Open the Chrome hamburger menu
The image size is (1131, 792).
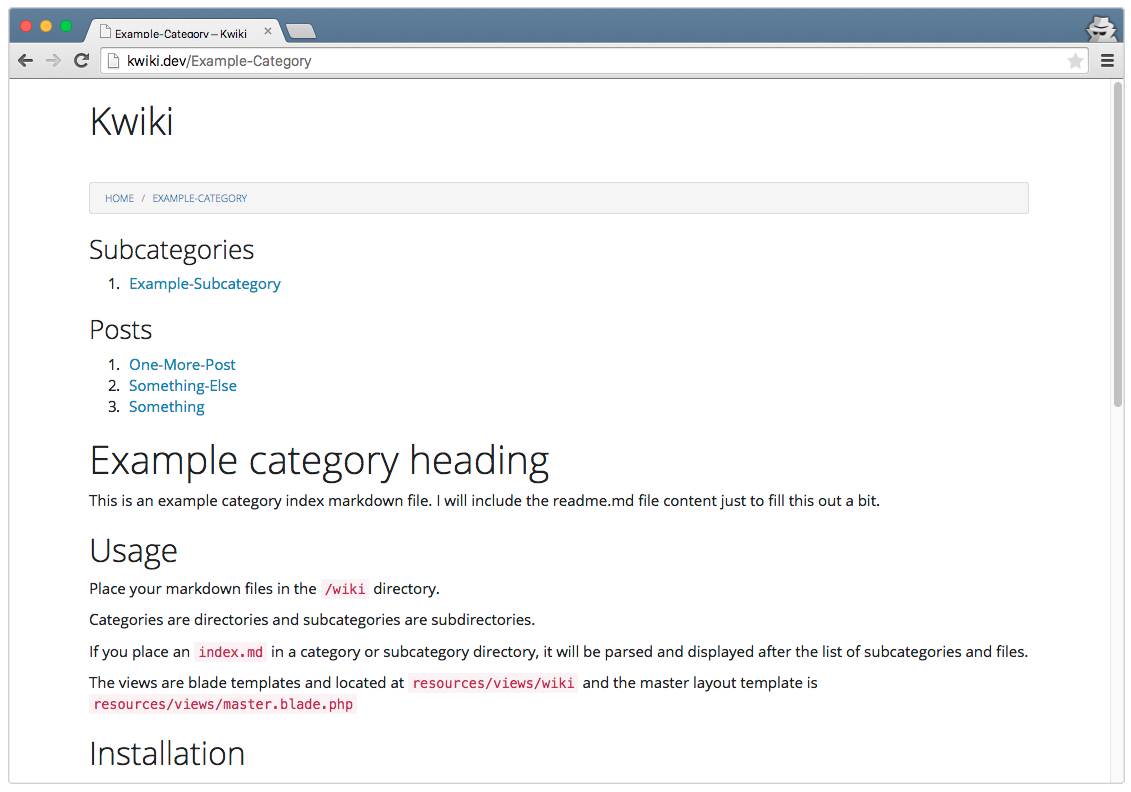click(x=1107, y=61)
